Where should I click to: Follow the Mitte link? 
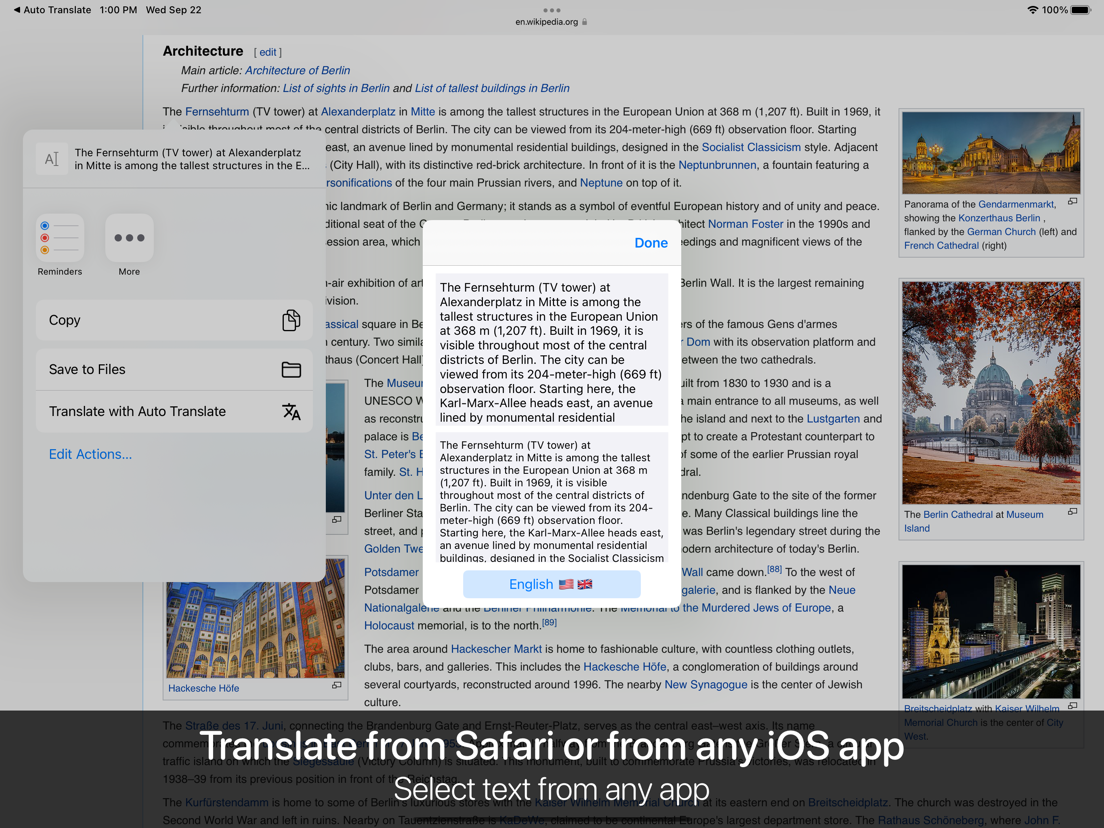pos(422,111)
